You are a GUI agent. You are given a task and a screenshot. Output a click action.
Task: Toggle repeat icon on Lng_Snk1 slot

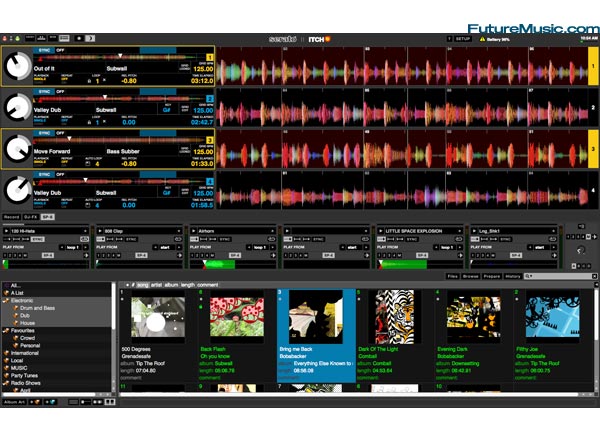coord(552,239)
